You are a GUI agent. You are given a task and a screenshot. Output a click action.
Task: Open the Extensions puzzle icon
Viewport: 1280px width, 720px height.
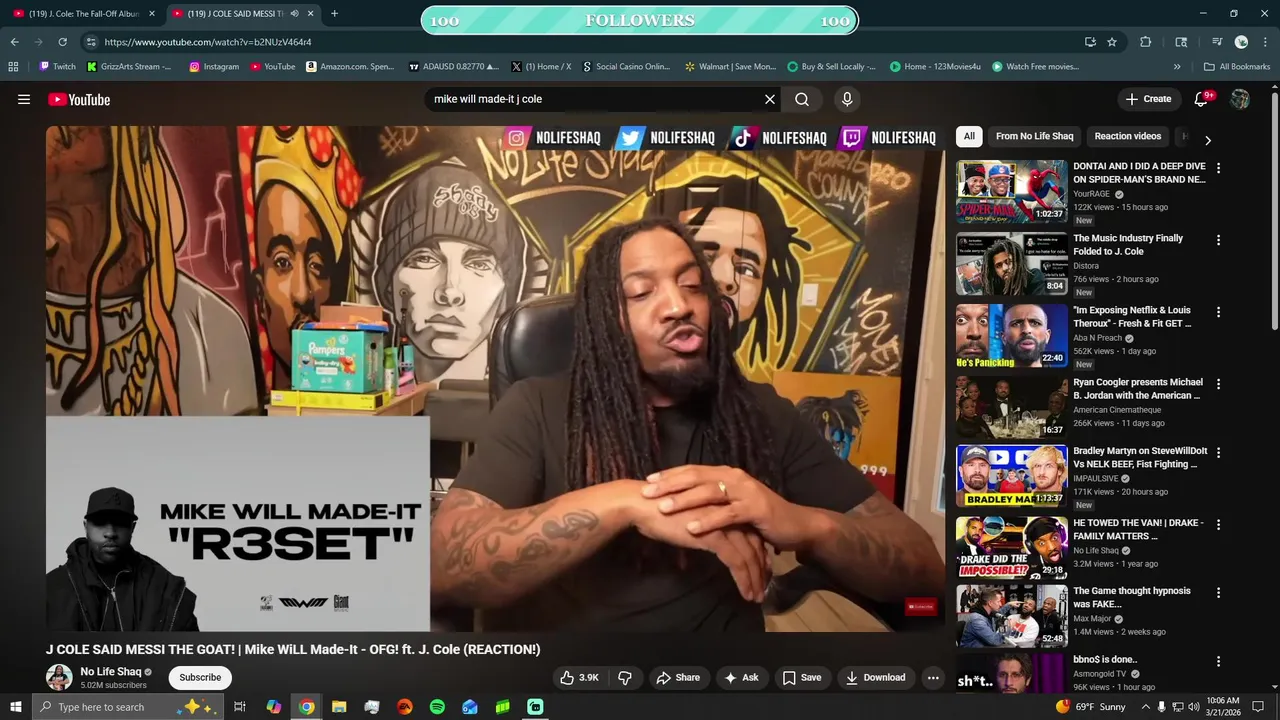coord(1146,42)
